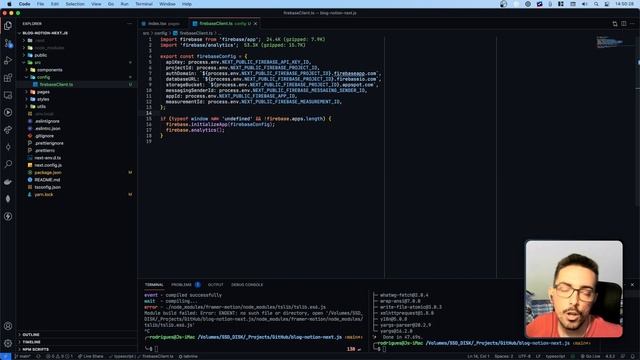The height and width of the screenshot is (360, 640).
Task: Open the GitLens commit graph icon
Action: (x=8, y=147)
